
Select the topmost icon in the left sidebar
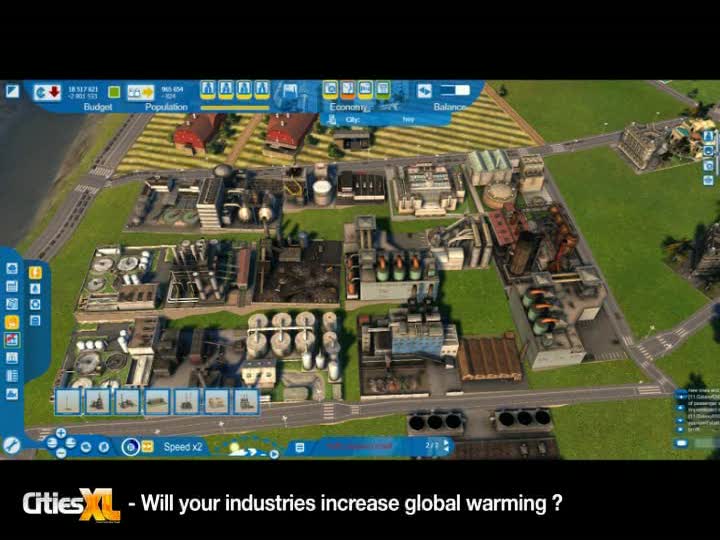[x=12, y=268]
